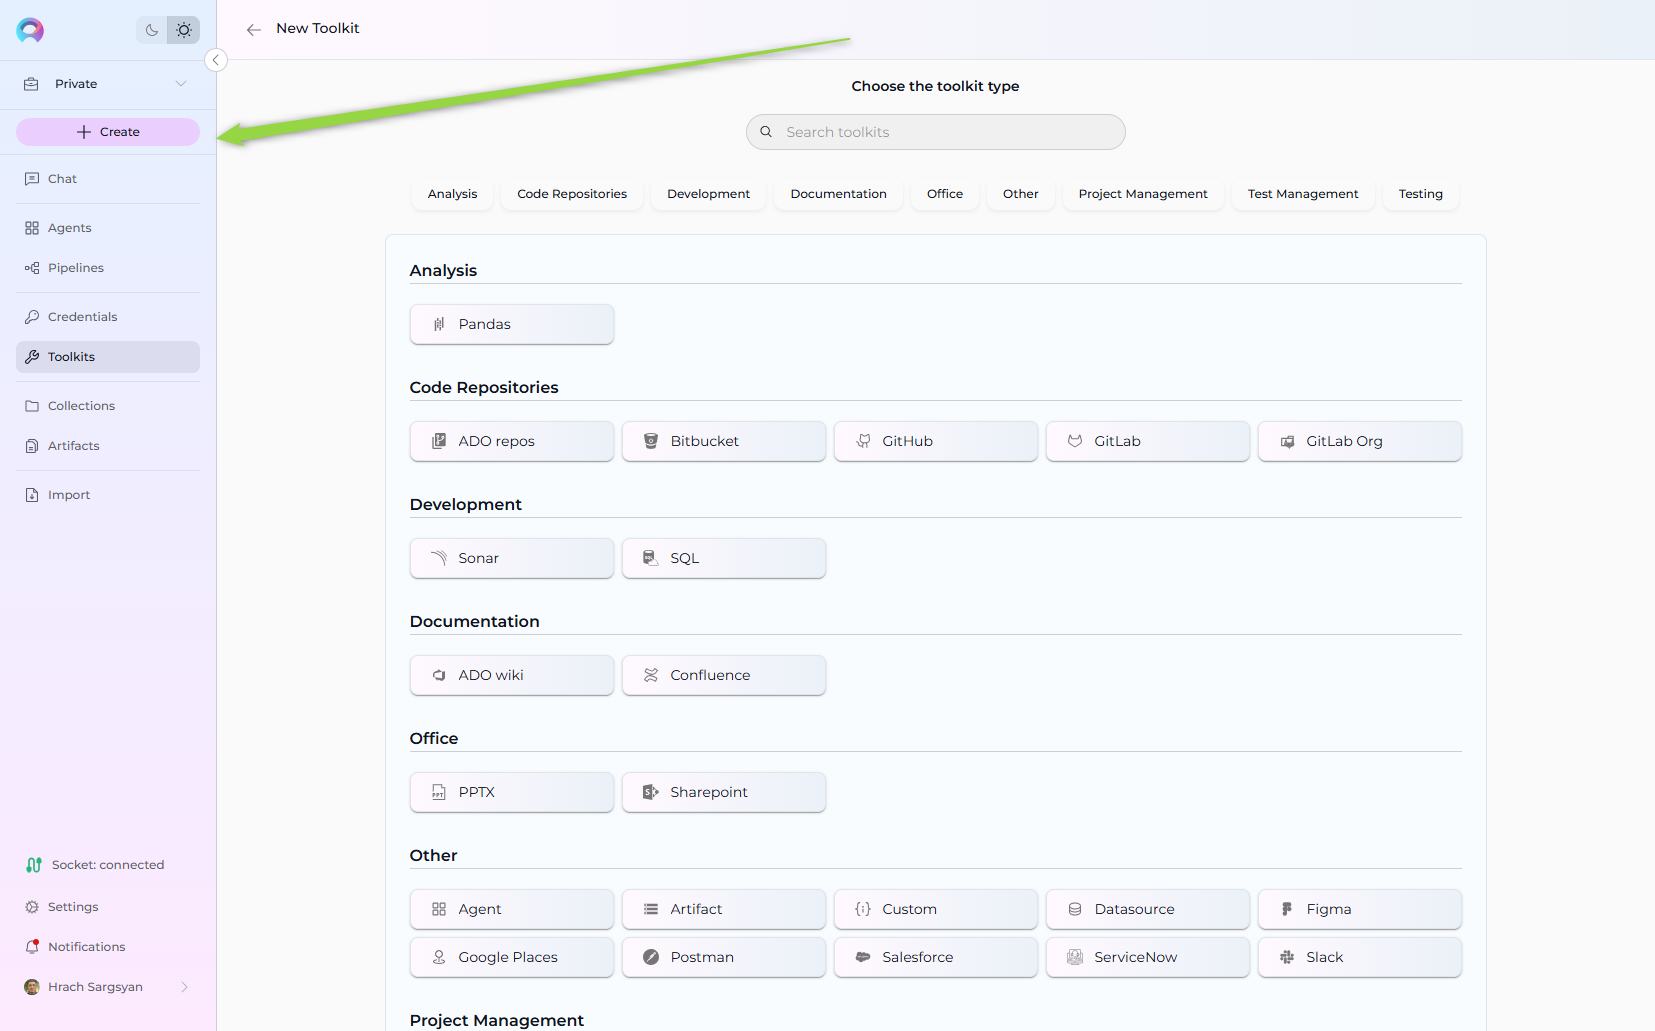Choose the Google Places toolkit
This screenshot has width=1655, height=1031.
[512, 957]
